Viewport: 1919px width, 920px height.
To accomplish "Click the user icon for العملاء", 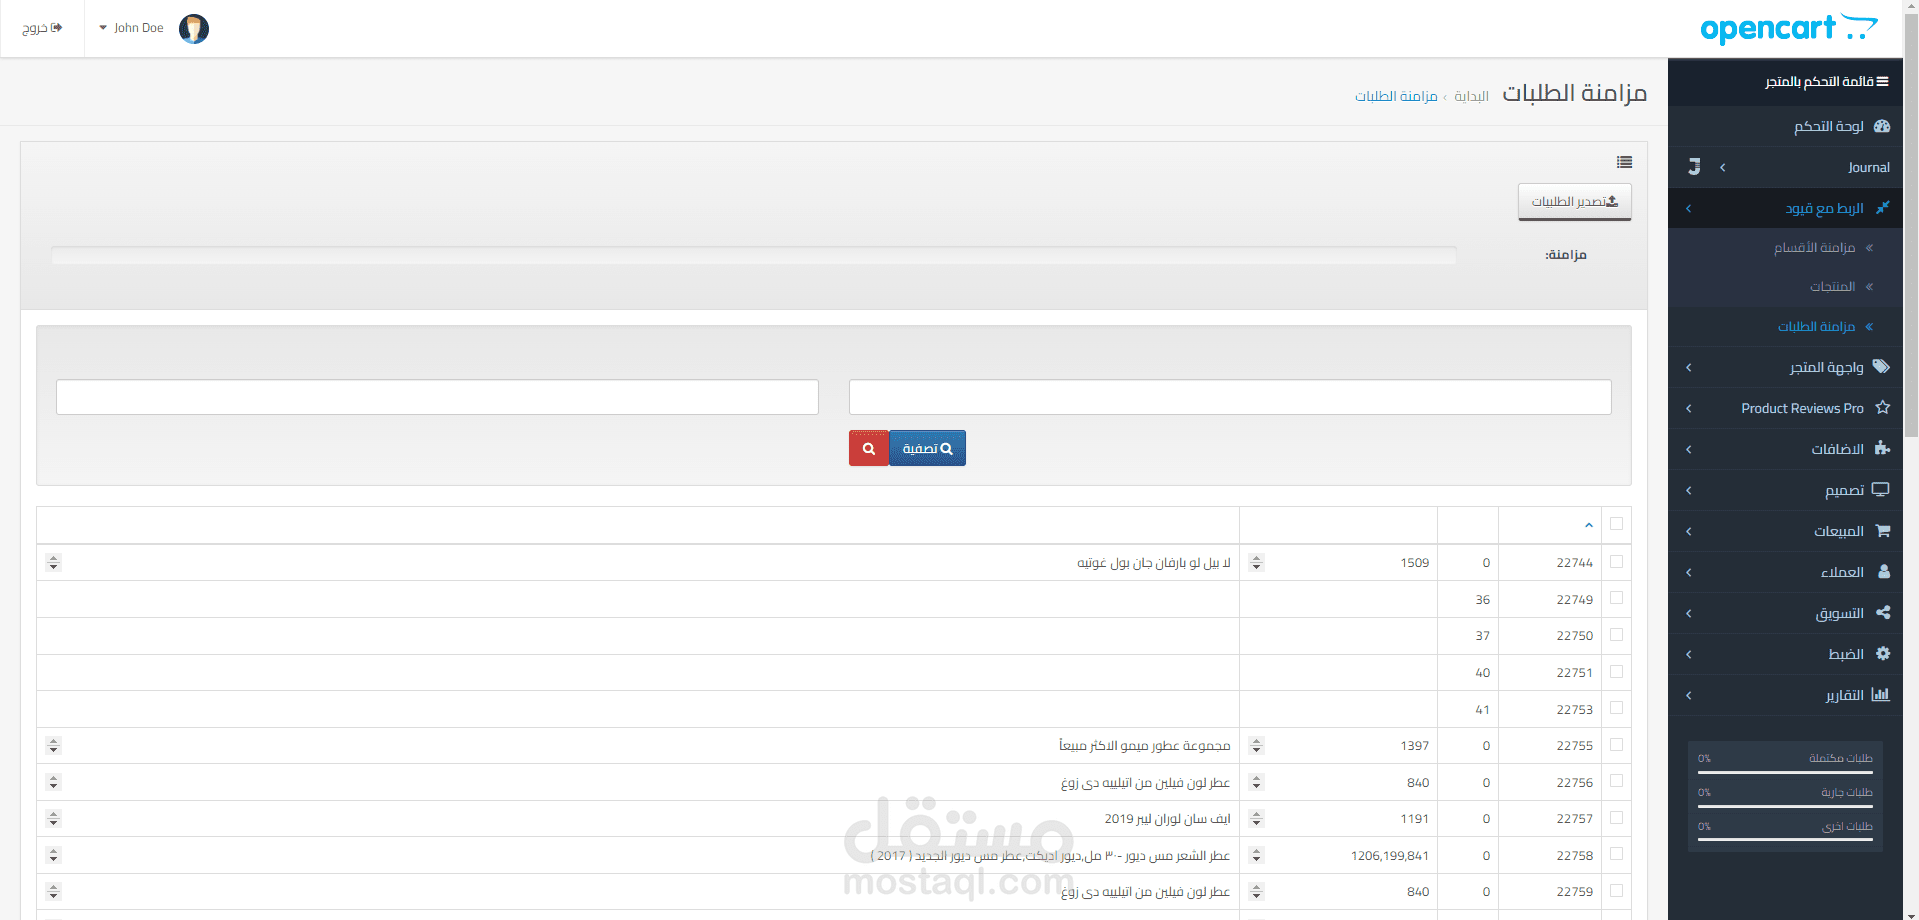I will [1884, 572].
